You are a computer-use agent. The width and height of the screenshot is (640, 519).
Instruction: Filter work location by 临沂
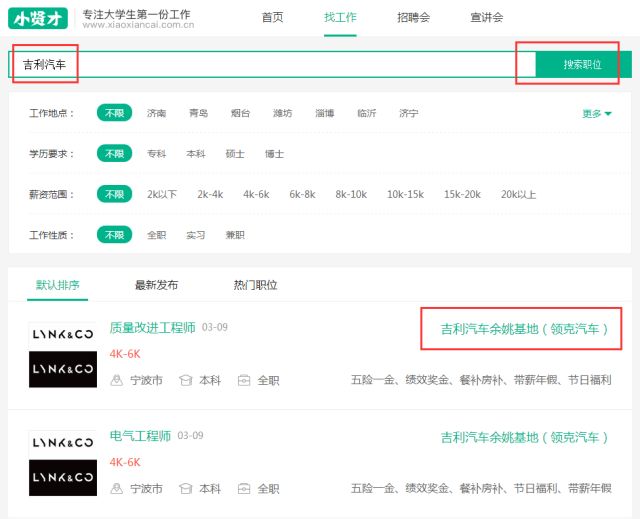(367, 113)
